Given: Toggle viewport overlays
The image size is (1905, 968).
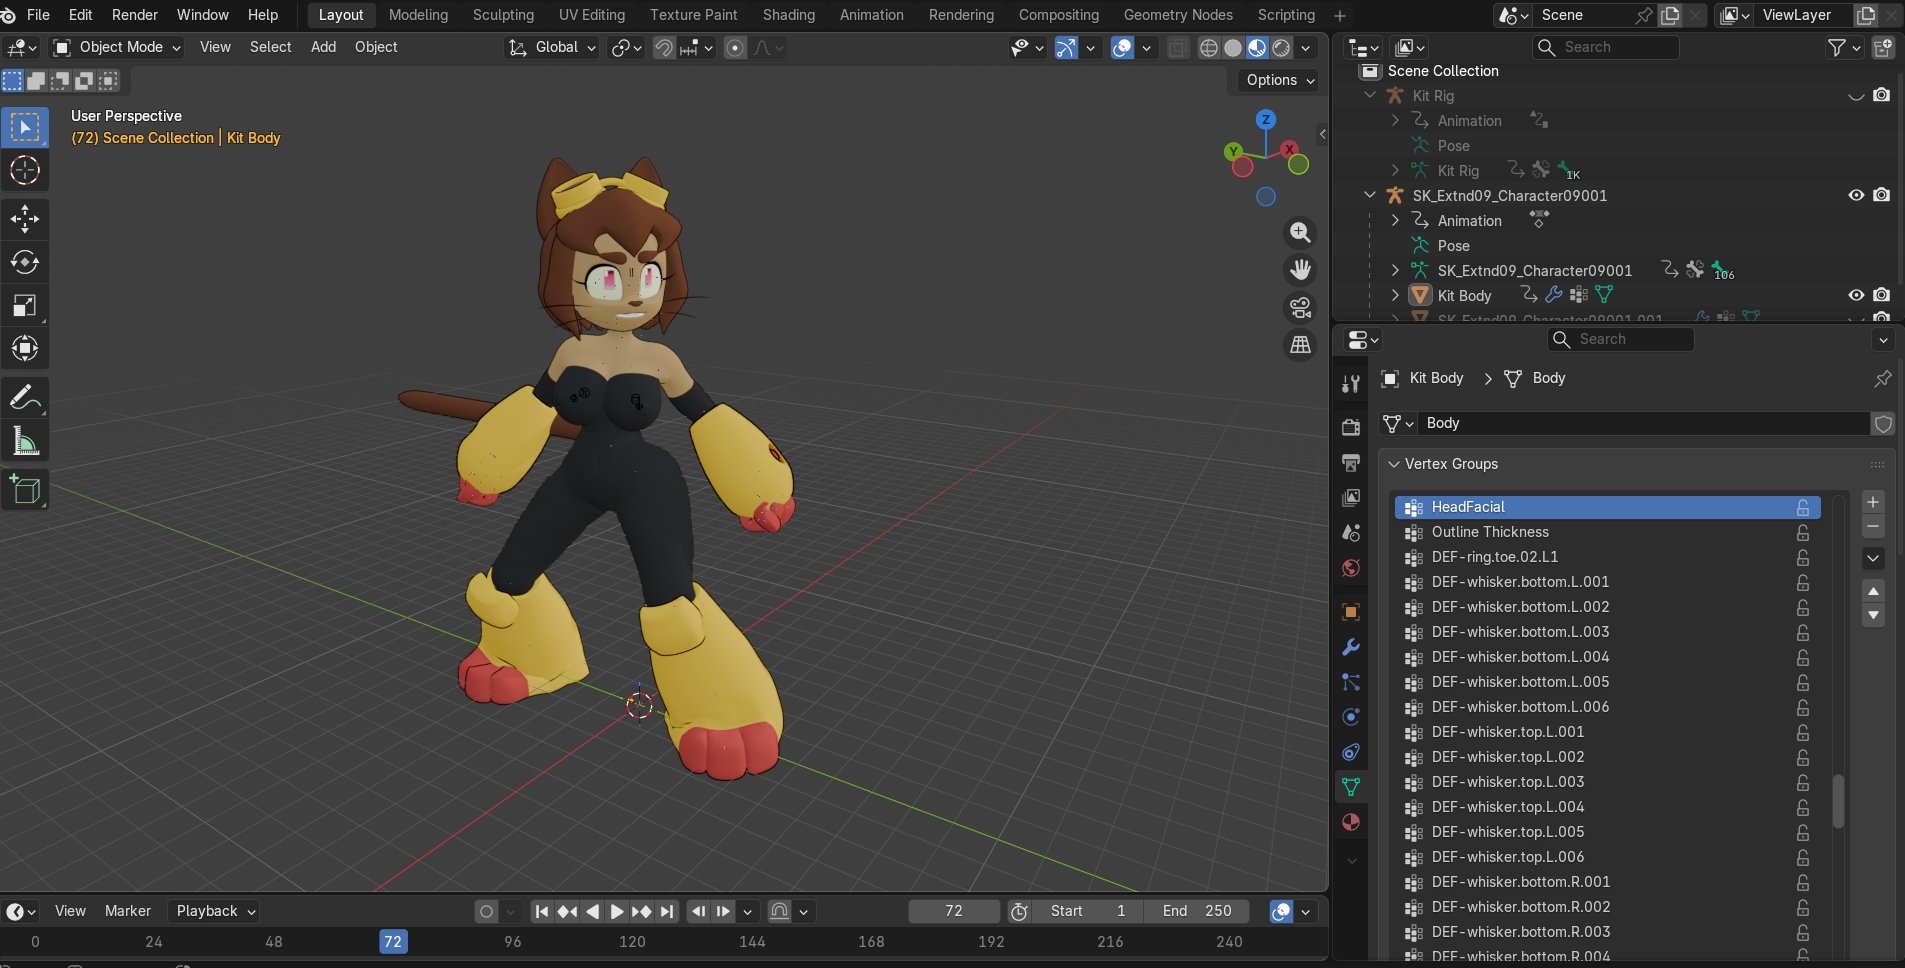Looking at the screenshot, I should click(x=1122, y=48).
